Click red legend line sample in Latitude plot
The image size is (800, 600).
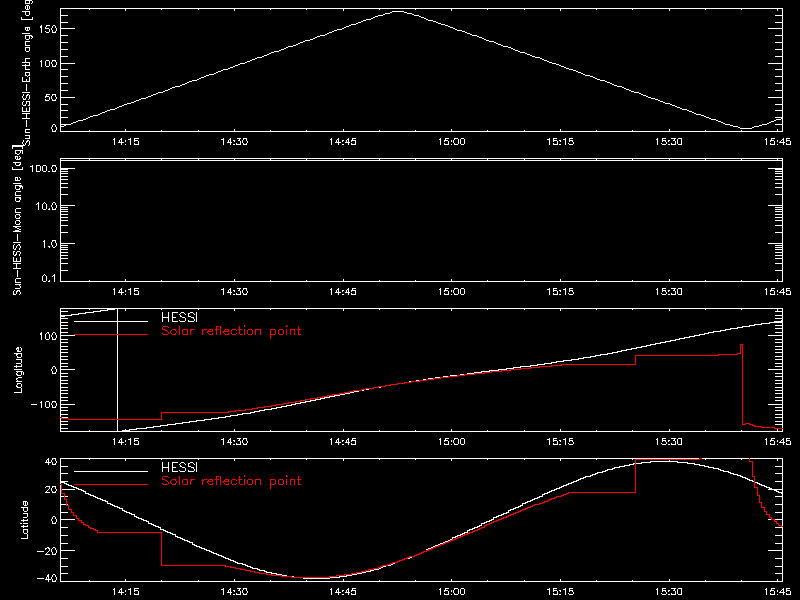(x=111, y=484)
